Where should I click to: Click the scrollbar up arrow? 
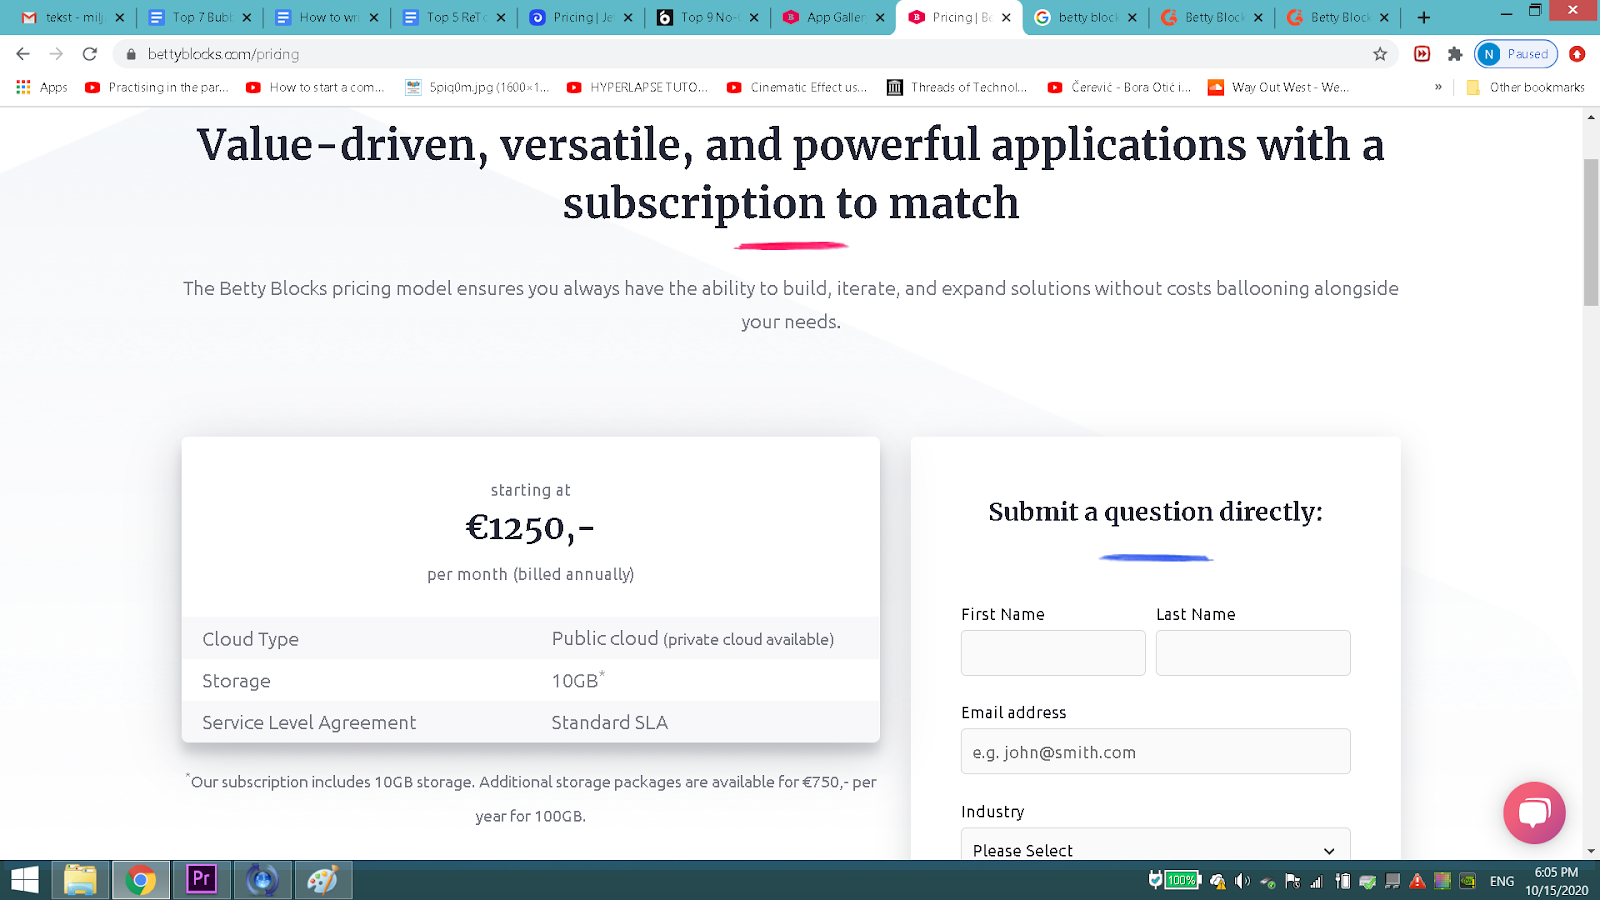point(1591,117)
